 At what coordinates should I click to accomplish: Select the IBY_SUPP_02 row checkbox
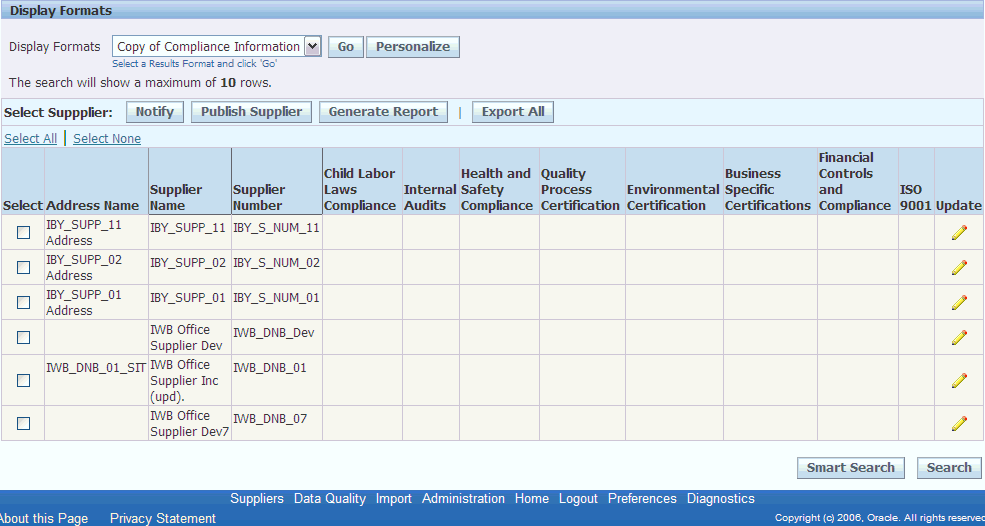tap(23, 268)
